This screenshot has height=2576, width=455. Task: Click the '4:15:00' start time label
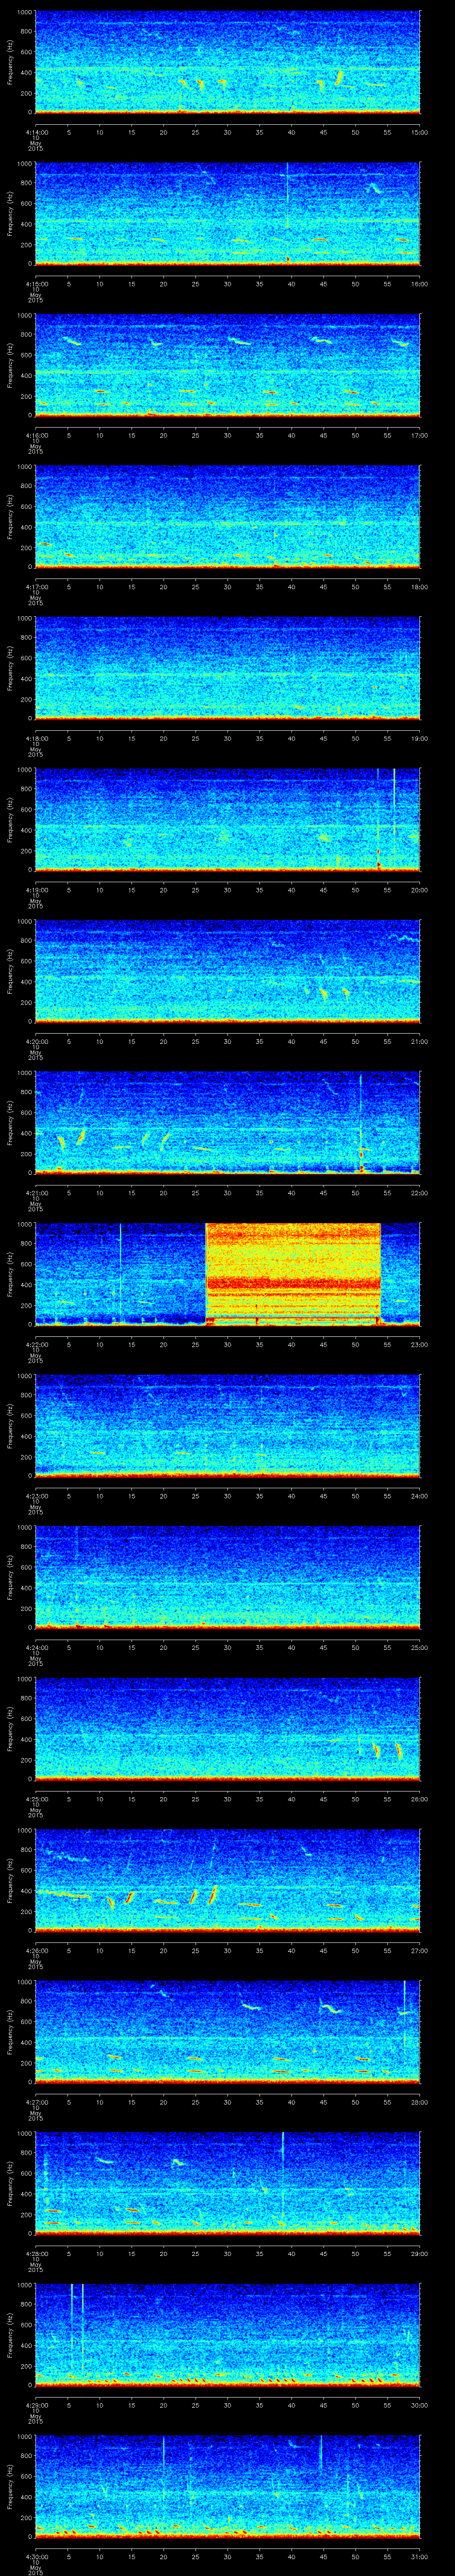click(36, 284)
